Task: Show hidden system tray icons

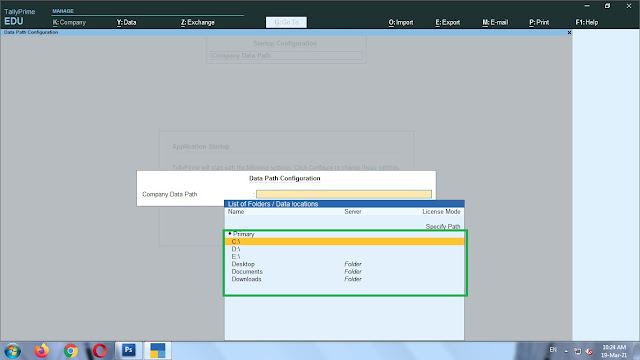Action: coord(566,351)
